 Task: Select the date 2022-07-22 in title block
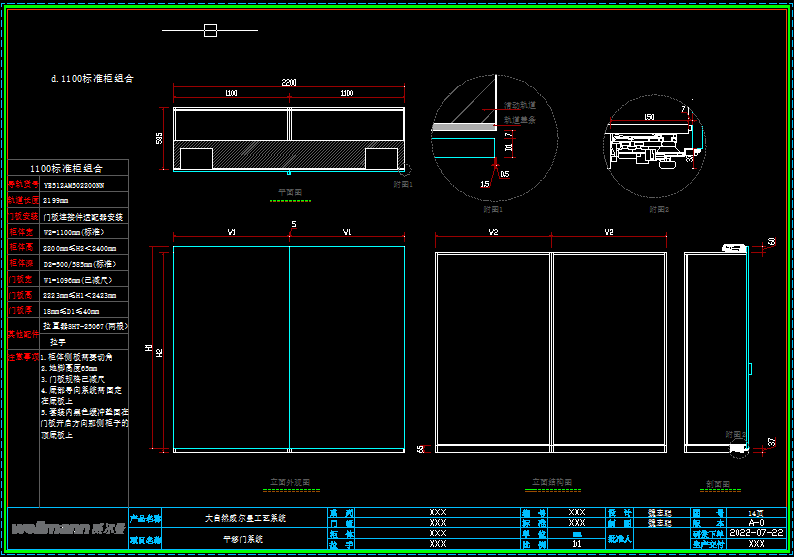[x=759, y=533]
